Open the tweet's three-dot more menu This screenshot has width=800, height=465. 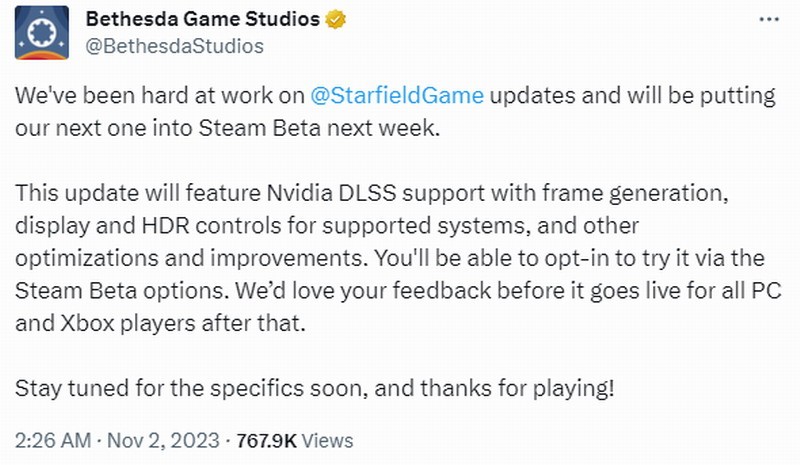(x=764, y=20)
